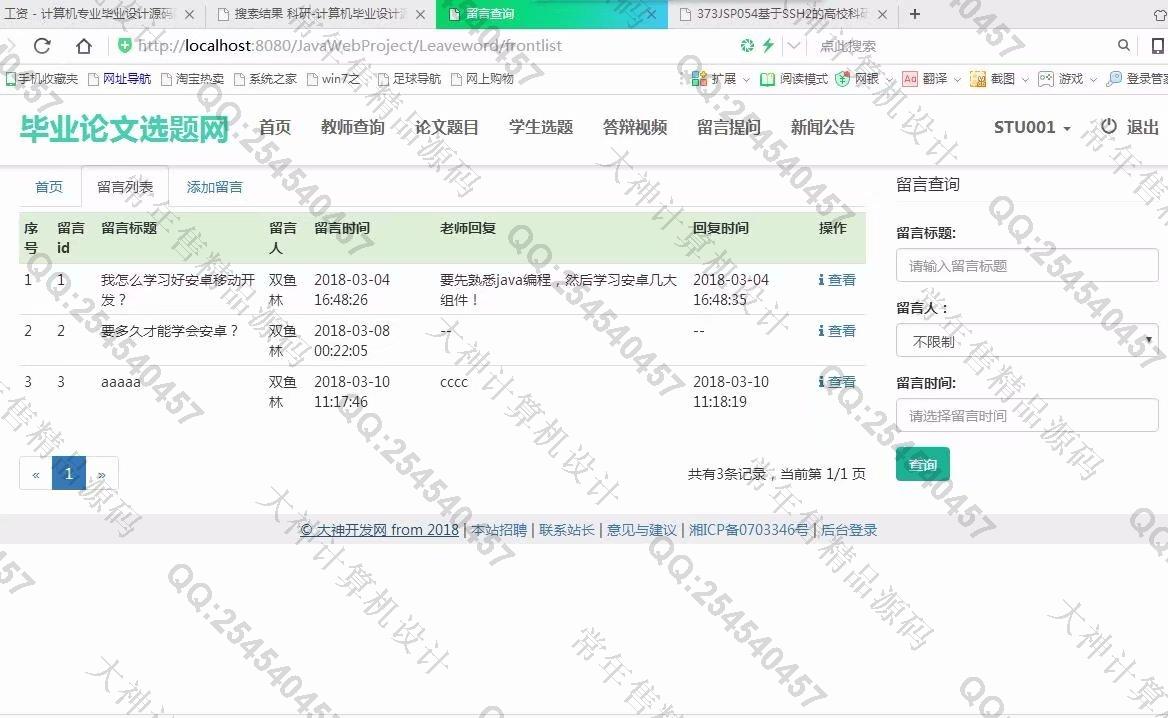The height and width of the screenshot is (718, 1168).
Task: Open new browser tab with plus icon
Action: coord(915,13)
